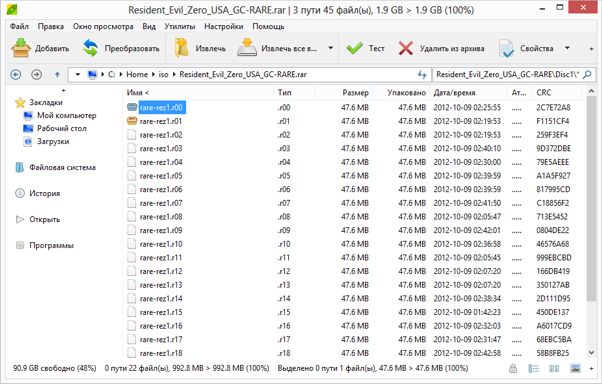The height and width of the screenshot is (384, 602).
Task: Click date 2012-10-09 01:42:23
Action: 467,312
